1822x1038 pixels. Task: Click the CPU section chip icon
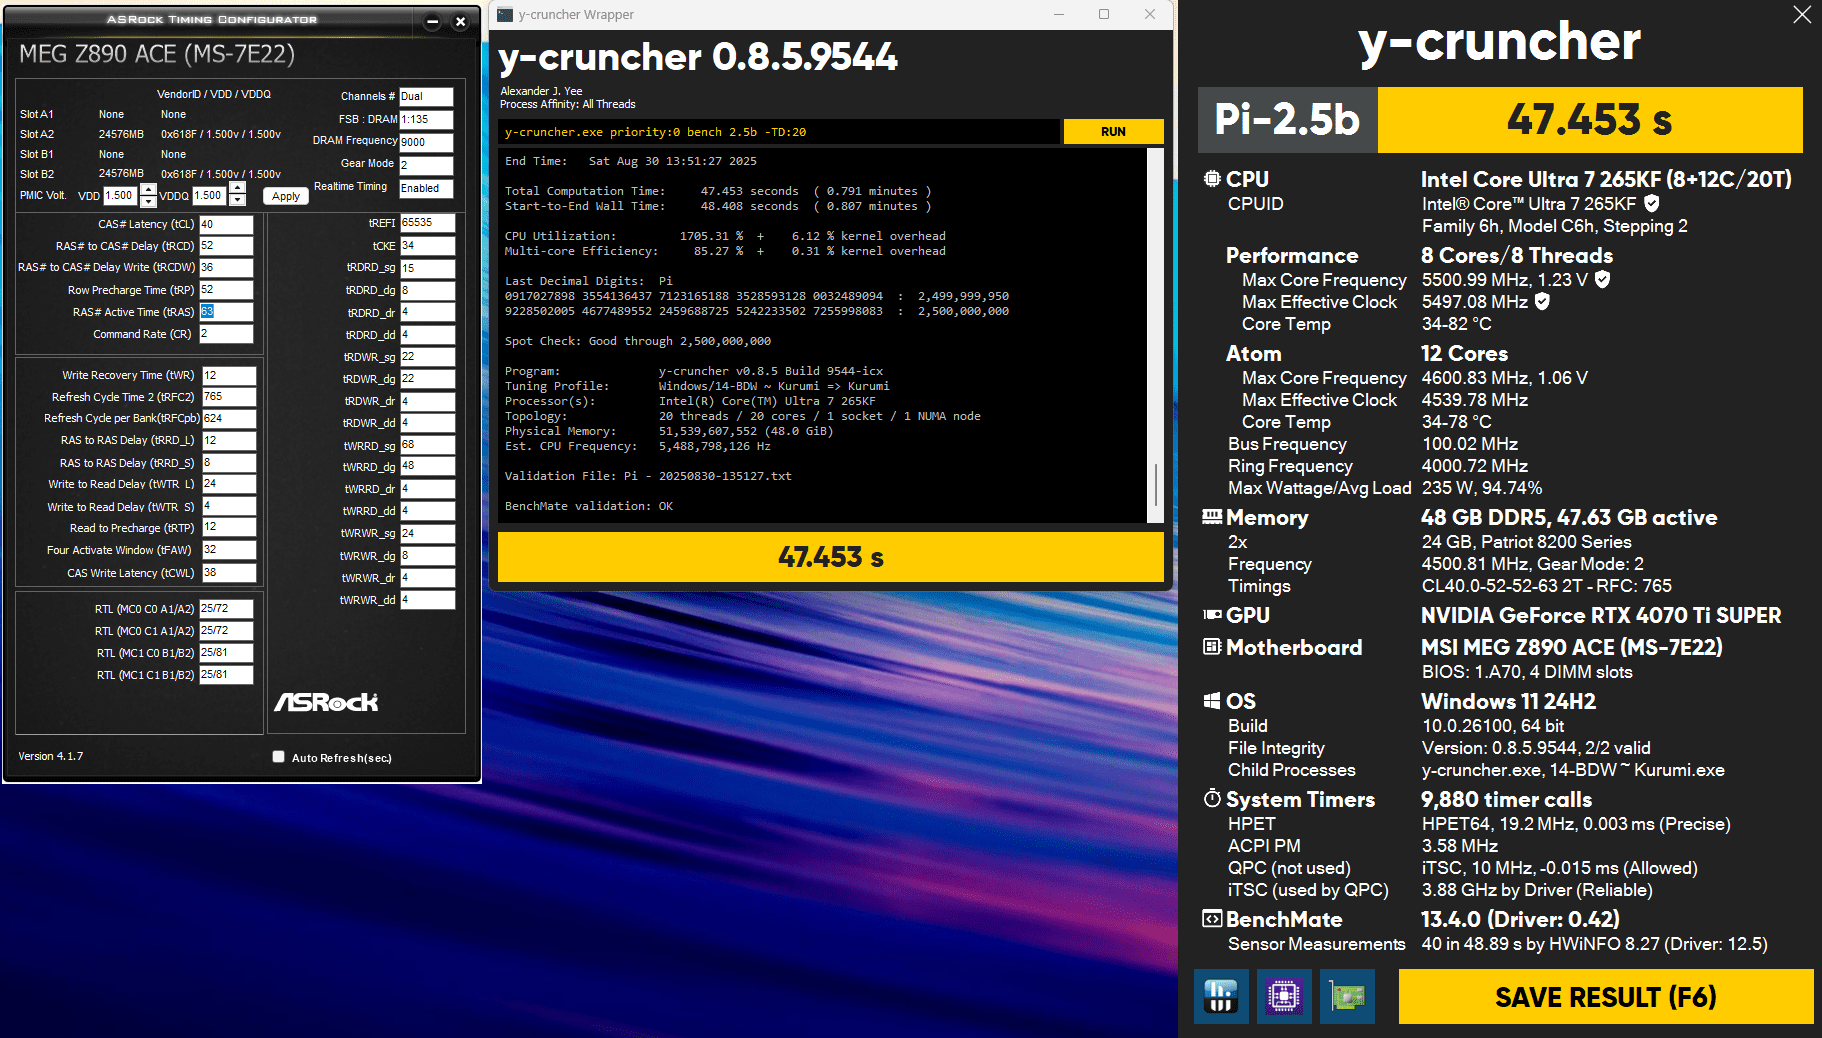1212,179
